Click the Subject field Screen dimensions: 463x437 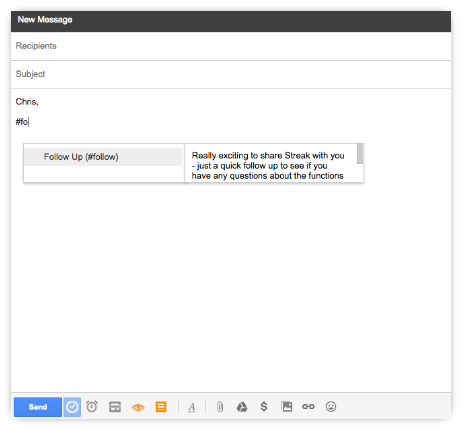231,74
